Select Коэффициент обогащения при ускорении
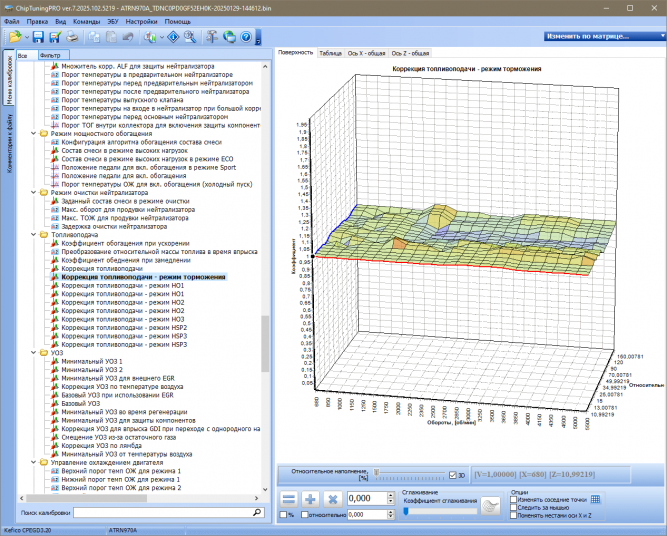Screen dimensions: 667x536 [125, 243]
